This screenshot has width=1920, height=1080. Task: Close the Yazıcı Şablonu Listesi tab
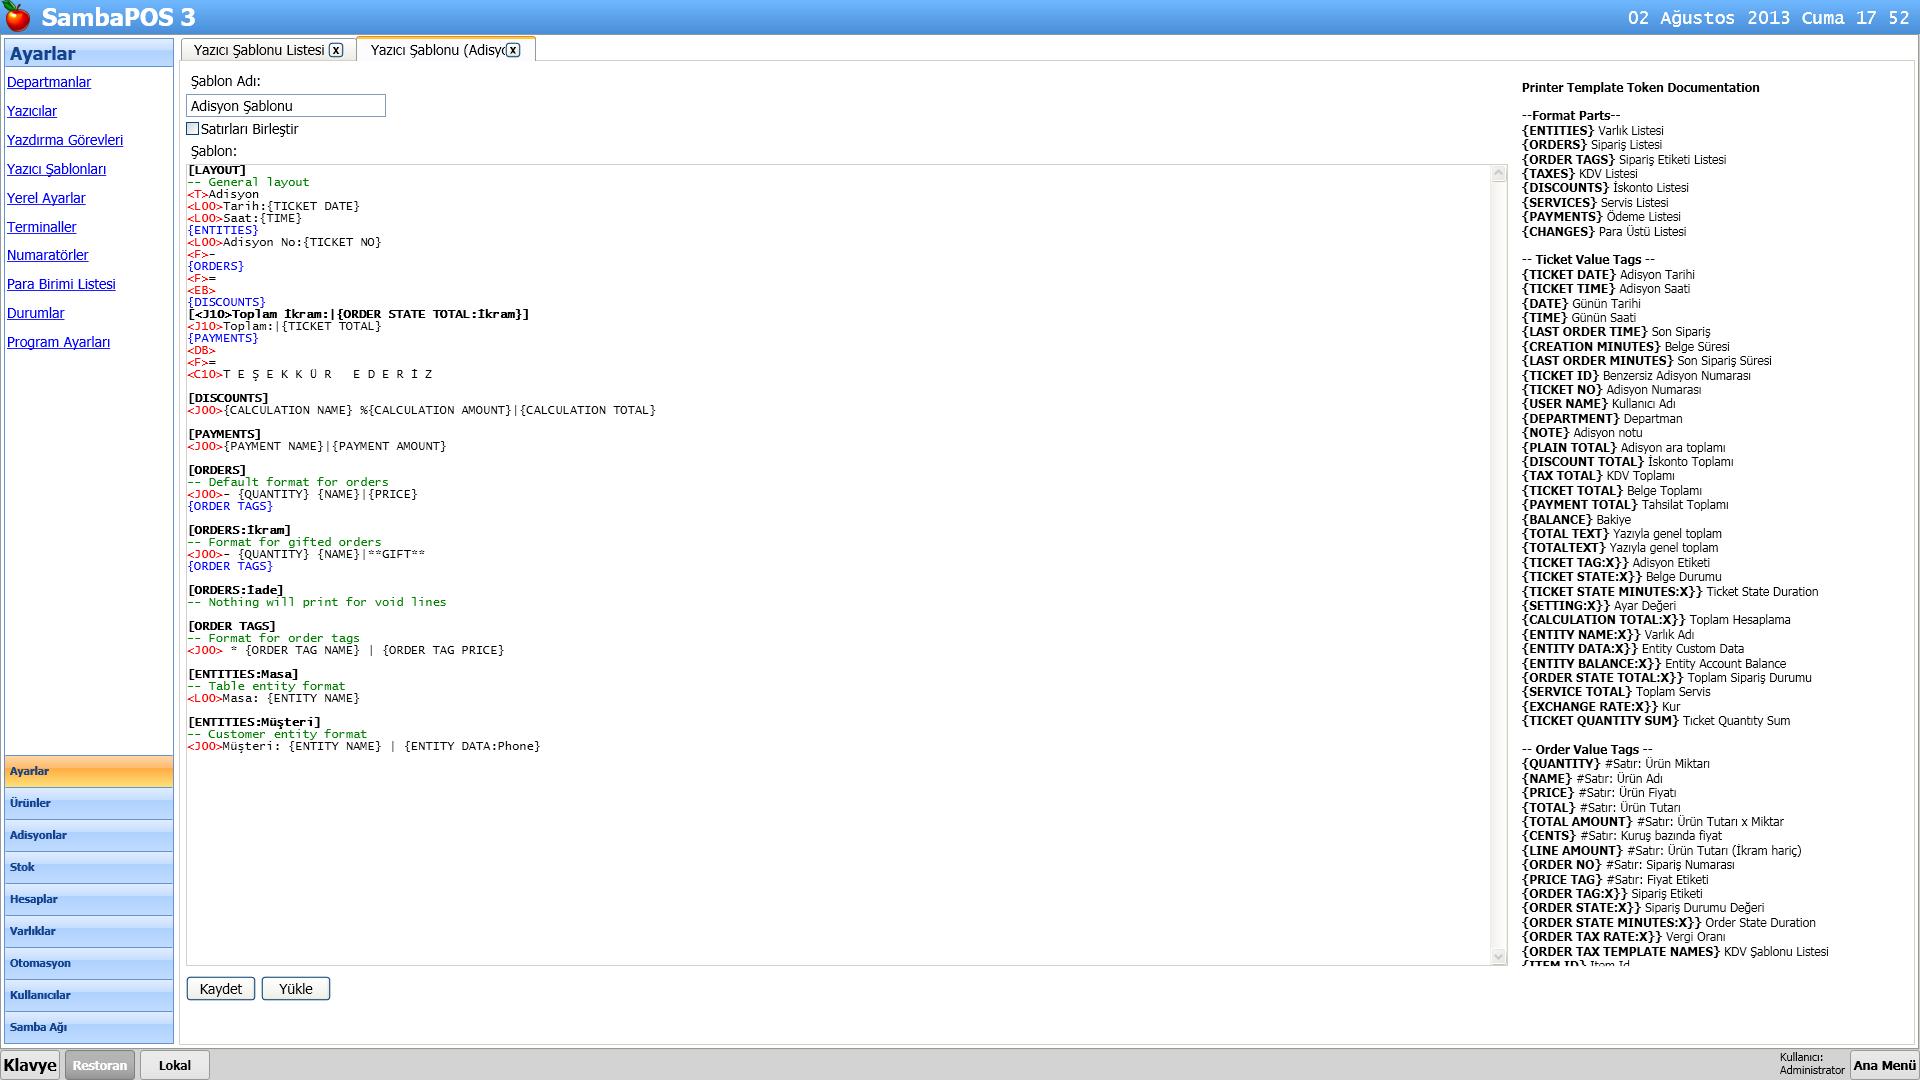(x=336, y=50)
